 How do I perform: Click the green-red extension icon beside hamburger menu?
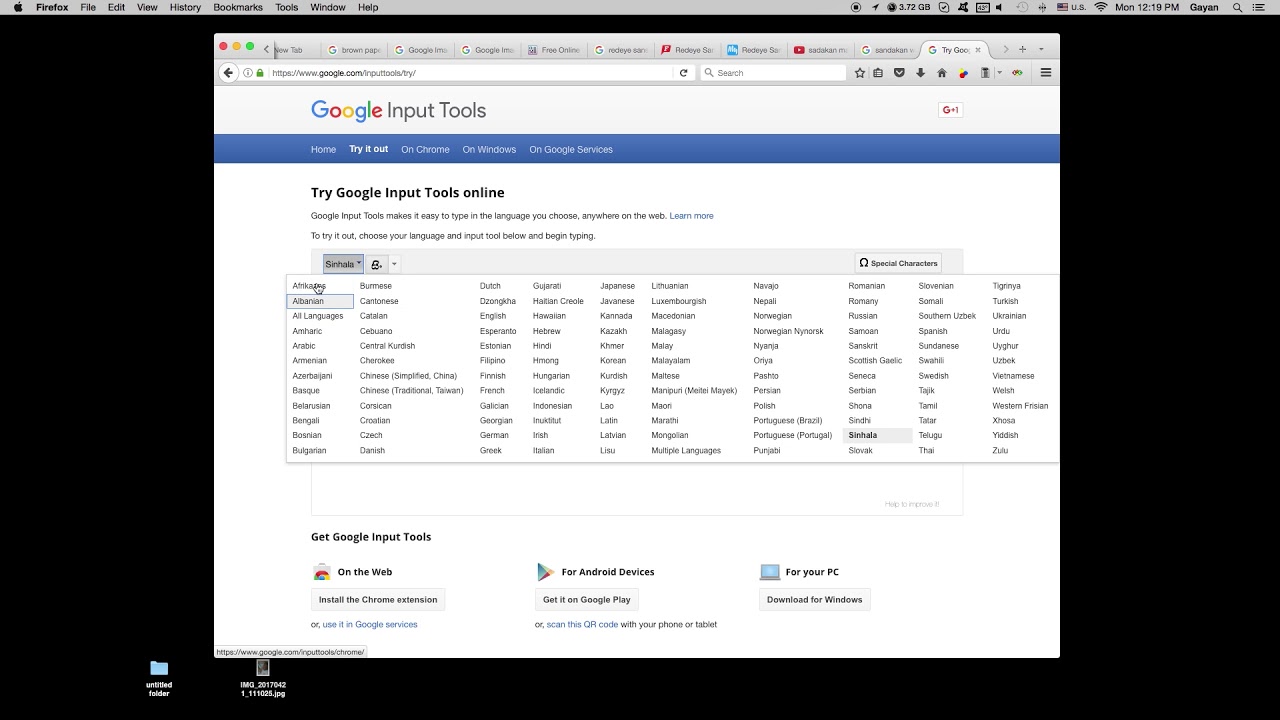[1017, 73]
